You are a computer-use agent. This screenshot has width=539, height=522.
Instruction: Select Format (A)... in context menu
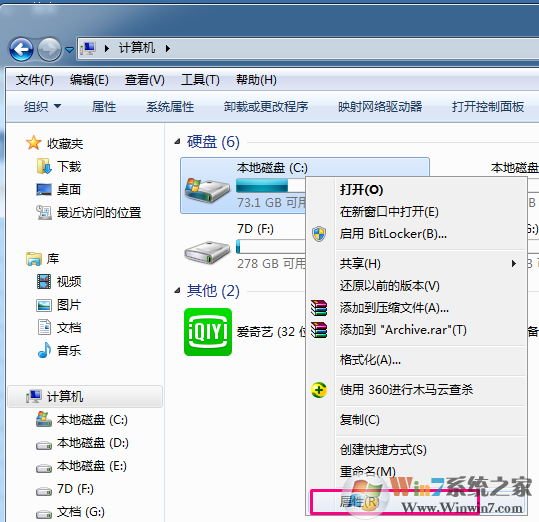click(370, 360)
